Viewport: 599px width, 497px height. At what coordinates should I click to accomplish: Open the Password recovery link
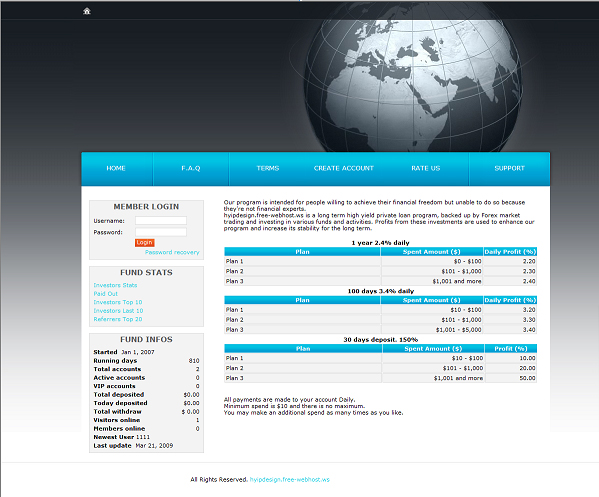172,252
